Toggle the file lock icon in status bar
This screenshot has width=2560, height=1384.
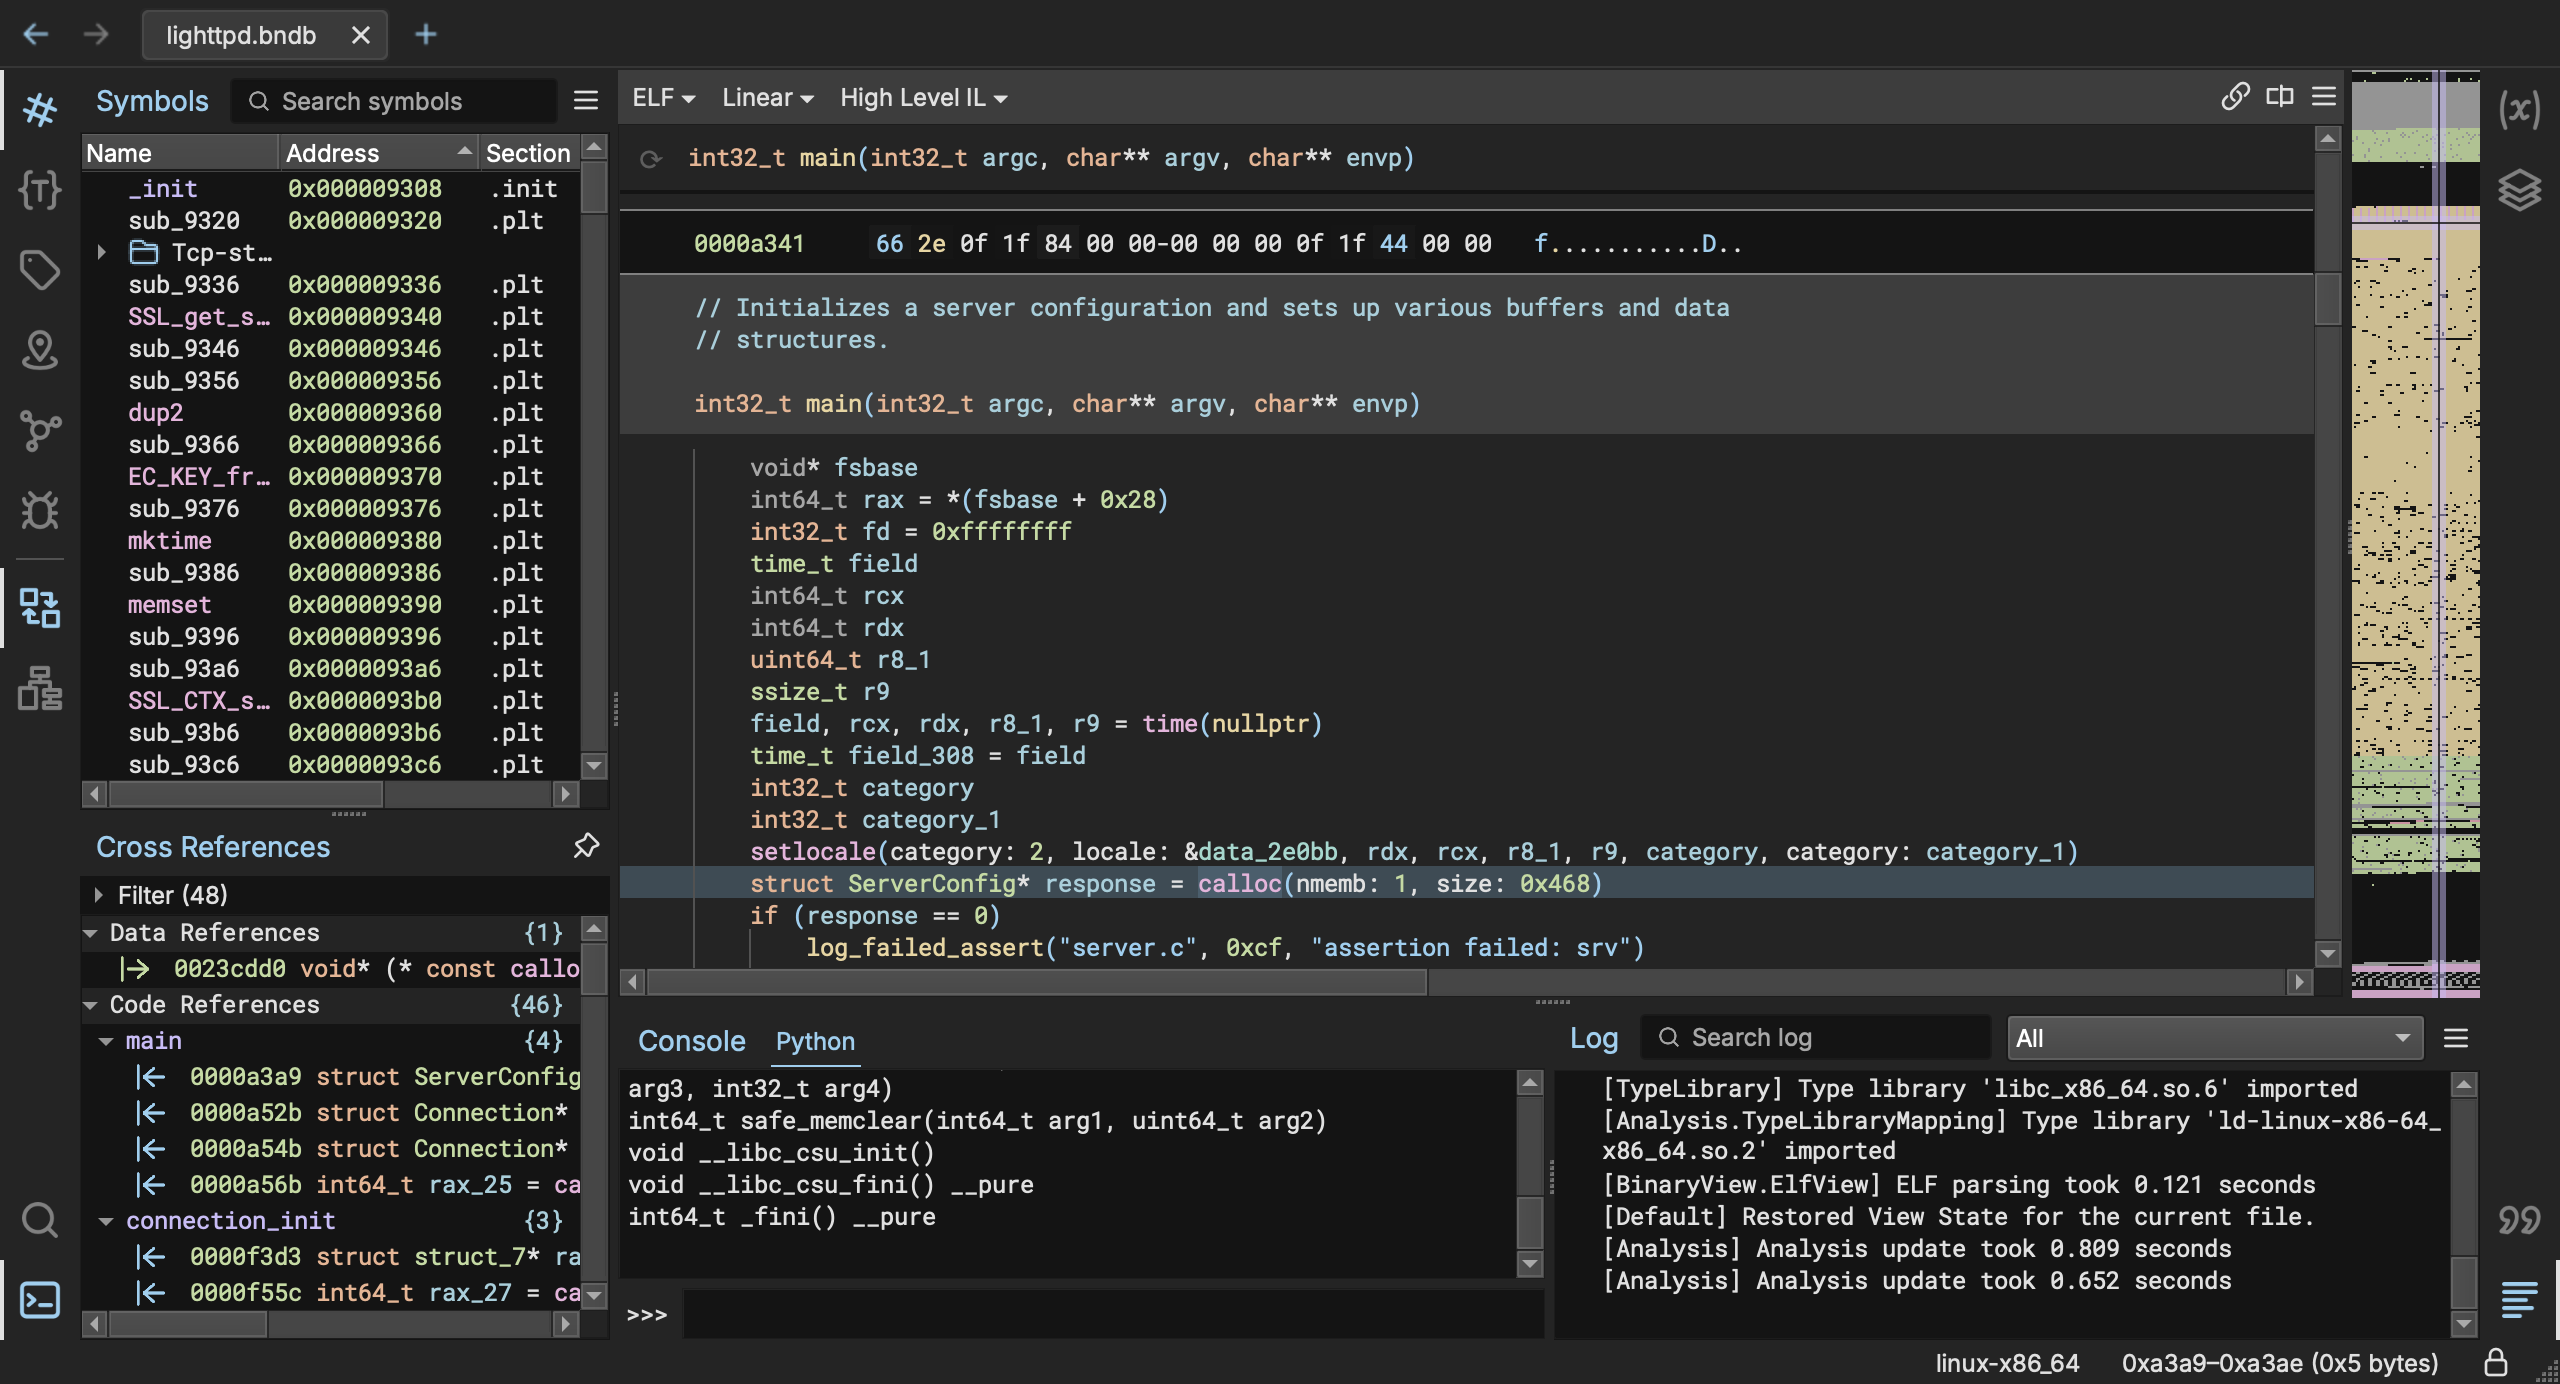[2495, 1362]
